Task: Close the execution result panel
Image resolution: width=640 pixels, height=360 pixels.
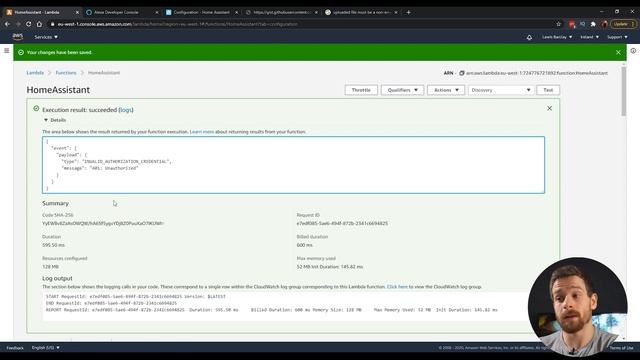Action: click(x=549, y=108)
